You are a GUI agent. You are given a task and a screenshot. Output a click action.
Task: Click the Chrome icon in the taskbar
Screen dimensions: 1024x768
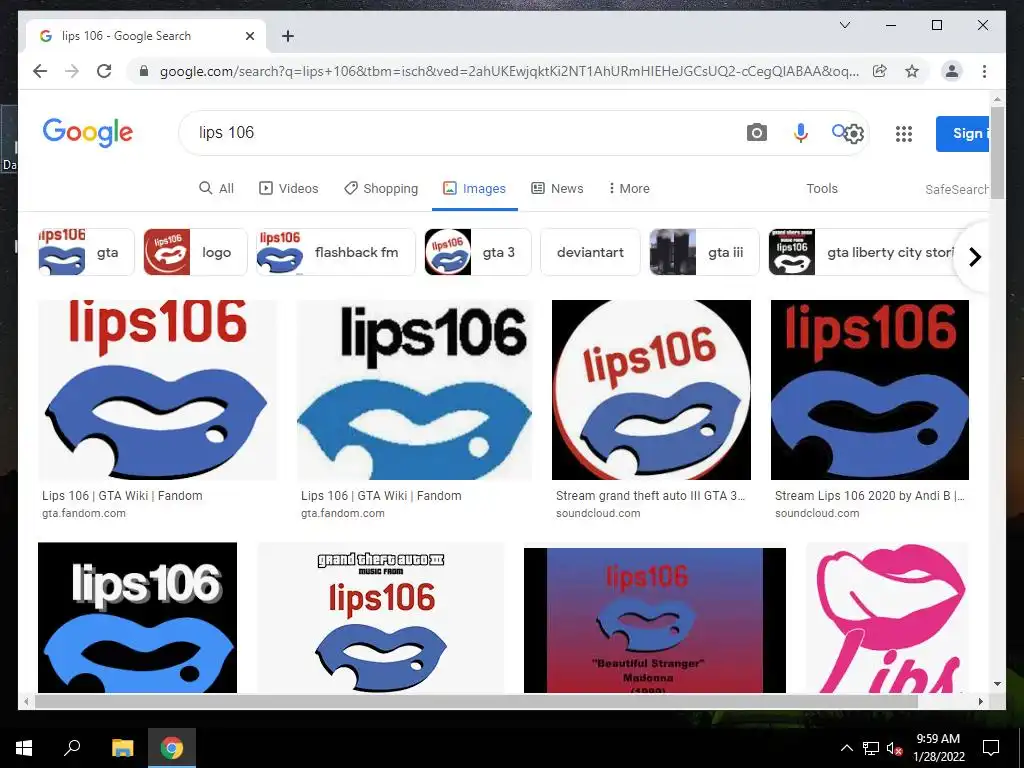[x=172, y=748]
